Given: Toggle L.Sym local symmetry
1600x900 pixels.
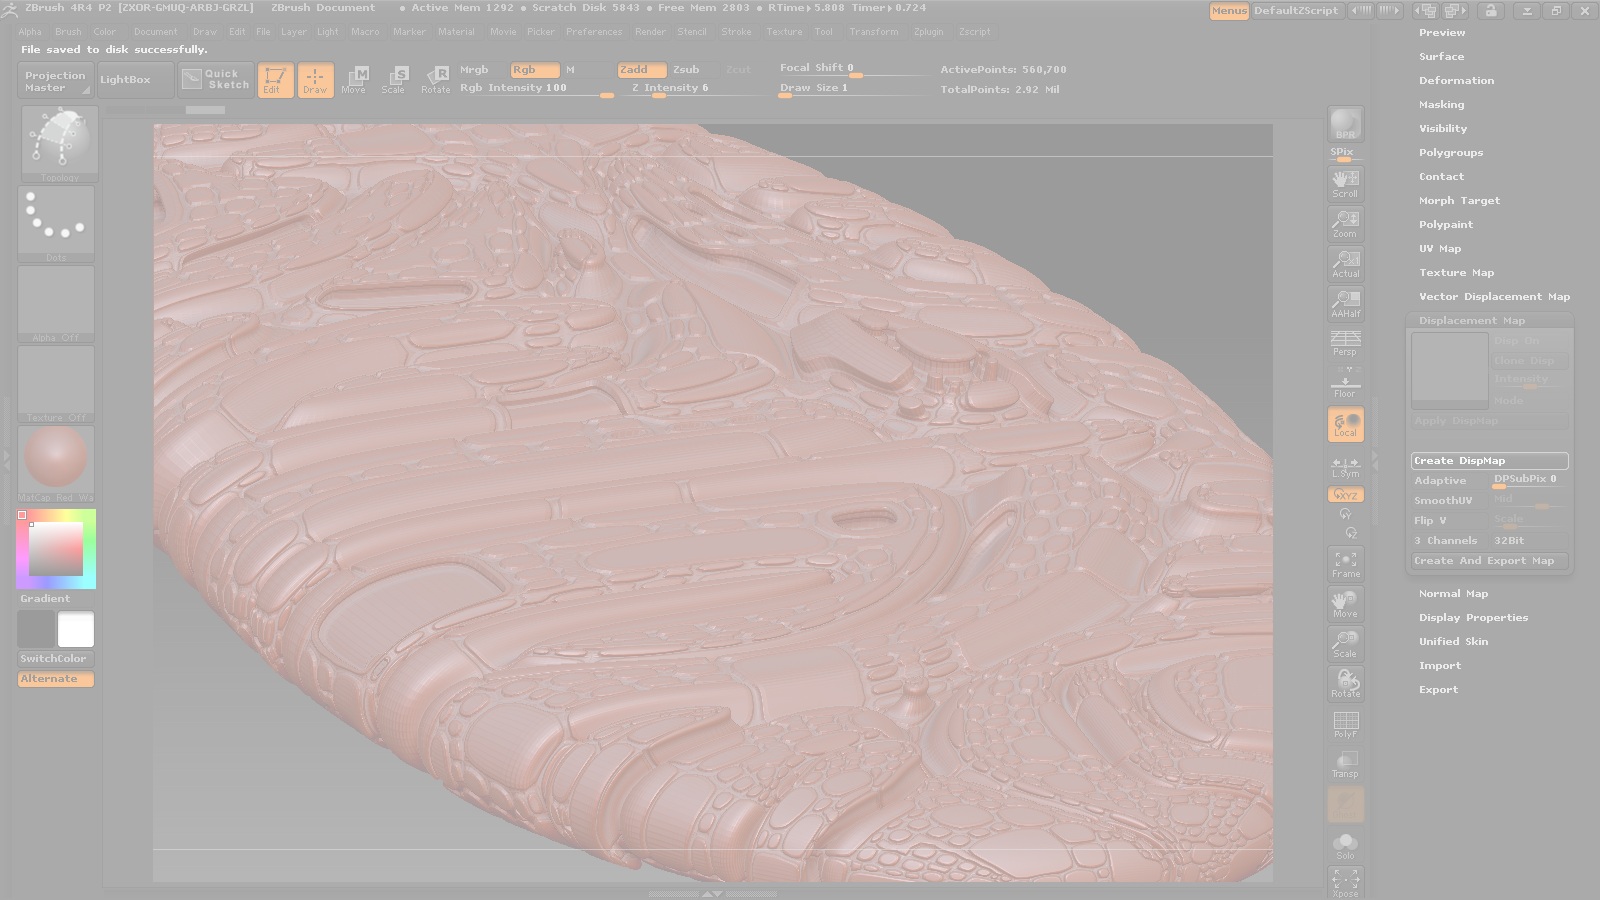Looking at the screenshot, I should tap(1346, 467).
